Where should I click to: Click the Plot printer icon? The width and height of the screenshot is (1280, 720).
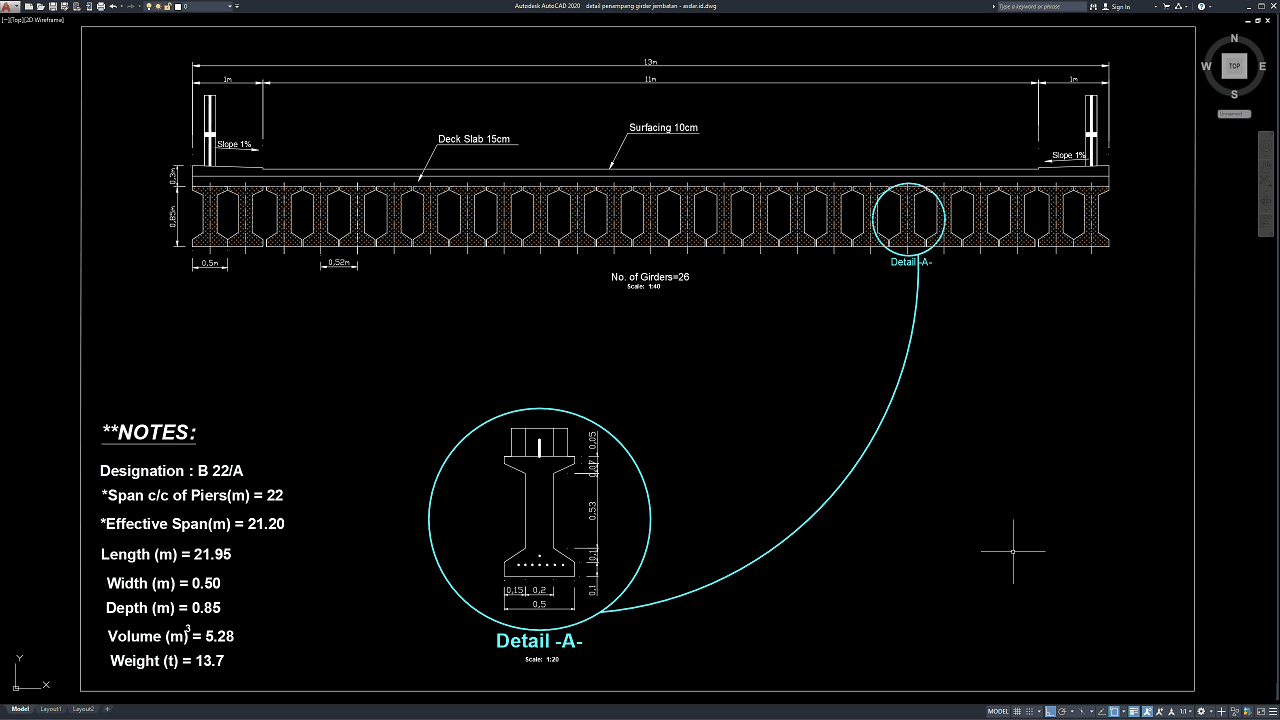[101, 6]
